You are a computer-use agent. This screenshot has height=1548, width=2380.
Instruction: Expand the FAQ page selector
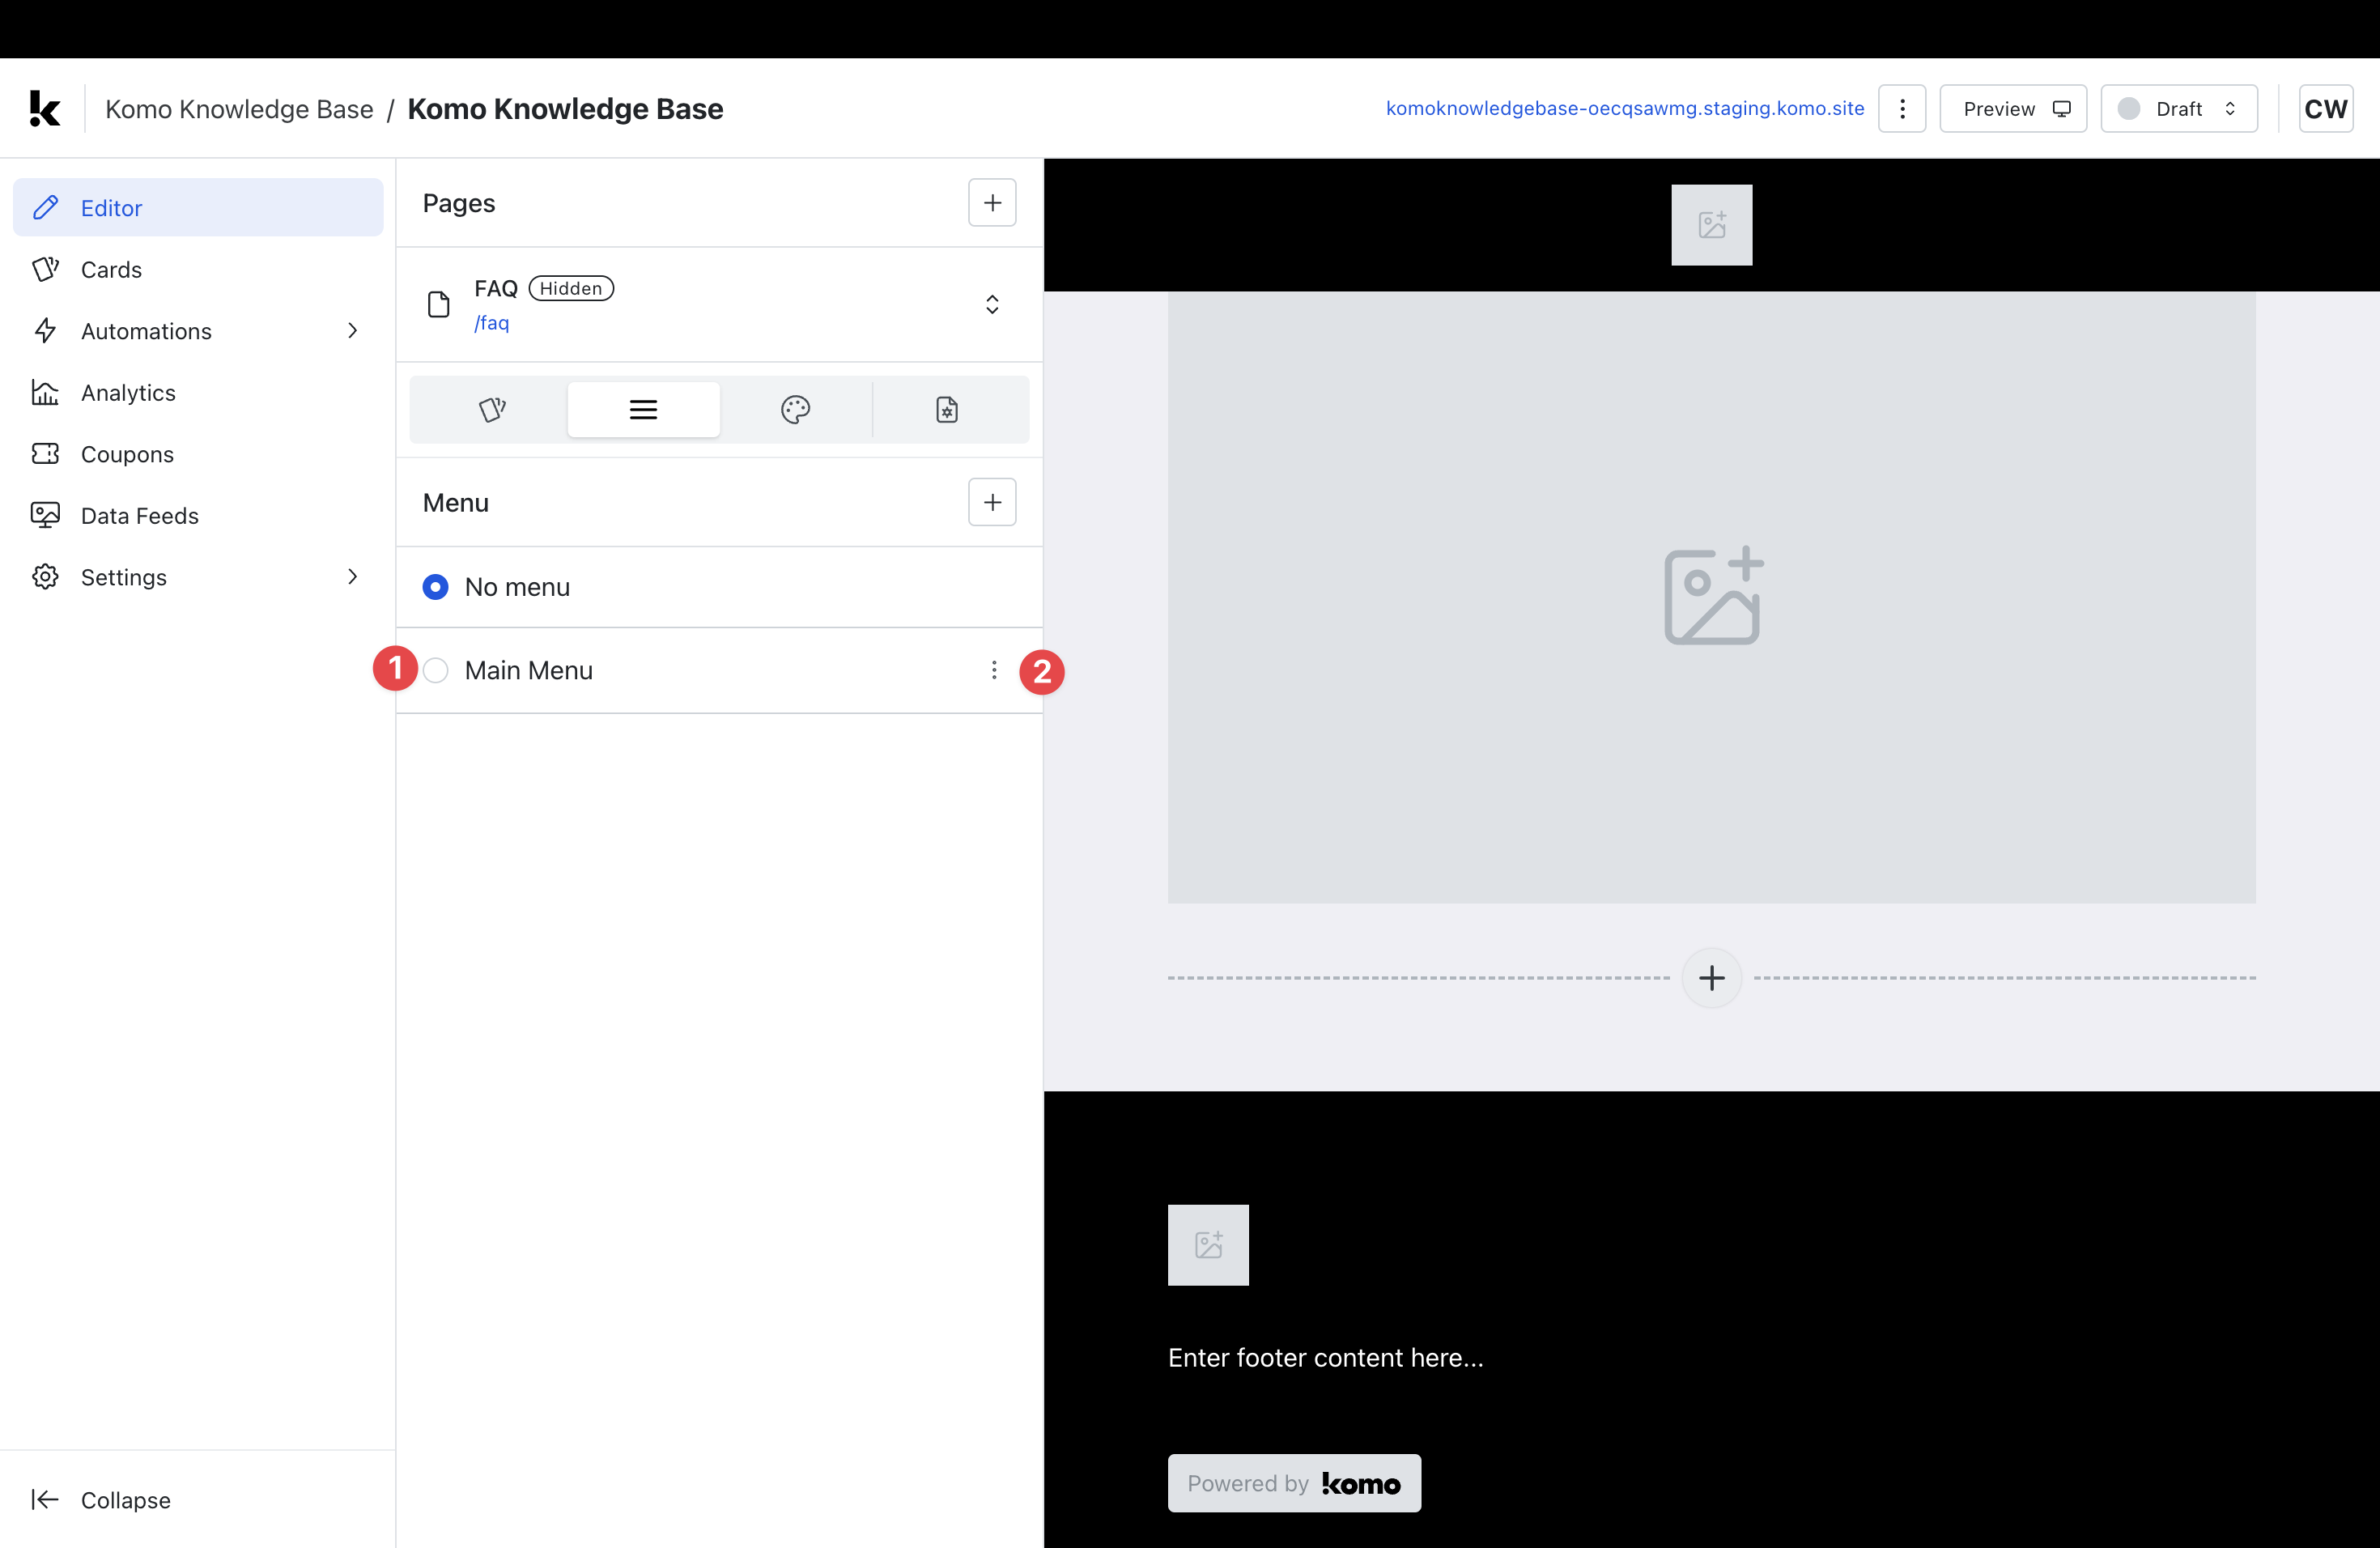click(991, 304)
